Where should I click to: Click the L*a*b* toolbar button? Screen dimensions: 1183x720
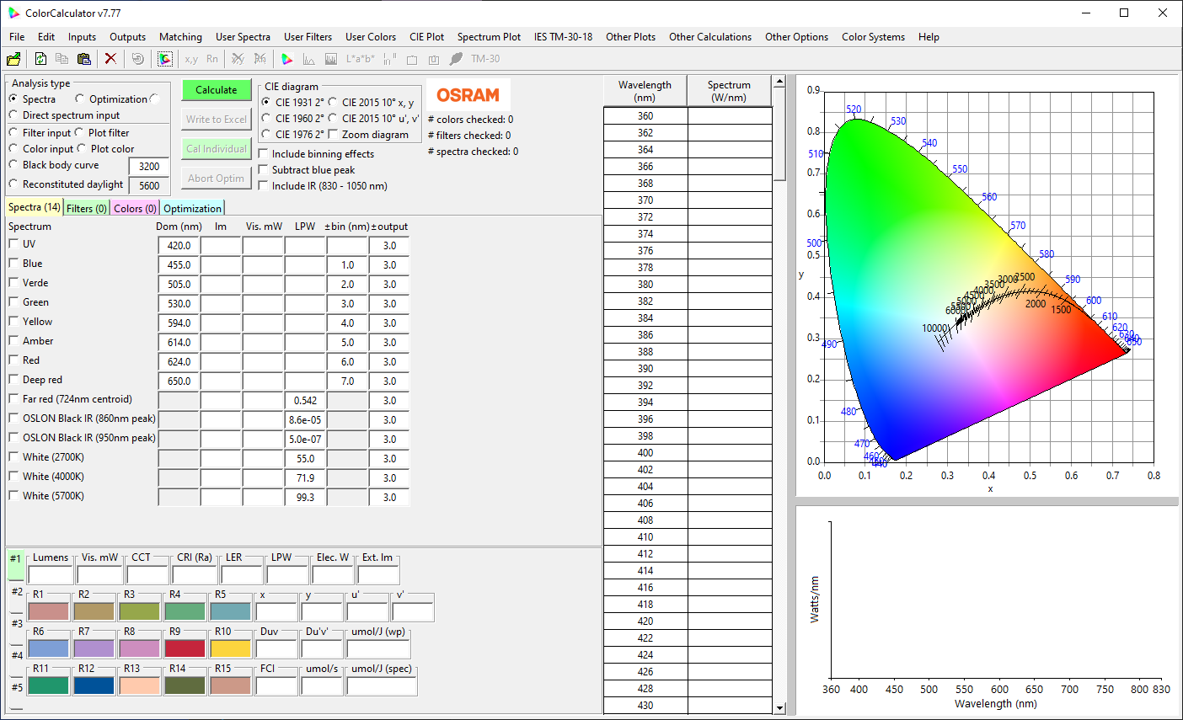(x=360, y=60)
